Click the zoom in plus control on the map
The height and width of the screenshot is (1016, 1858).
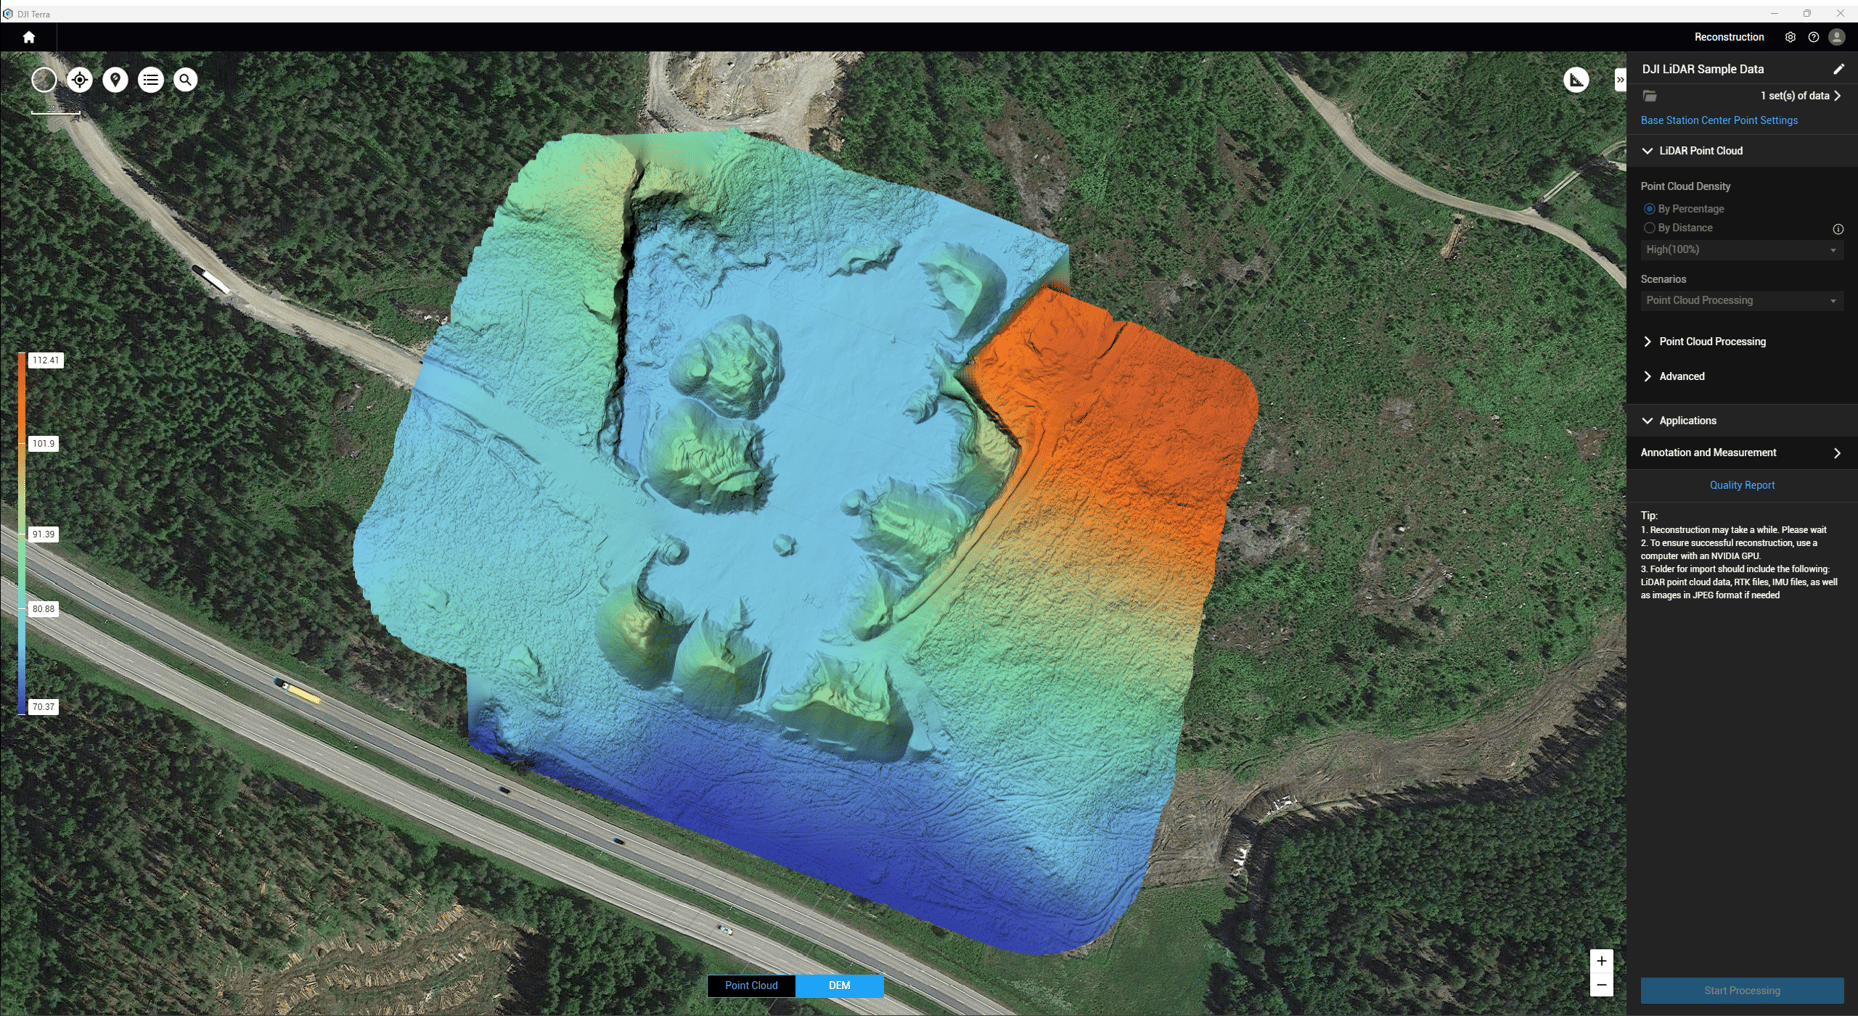pyautogui.click(x=1601, y=961)
